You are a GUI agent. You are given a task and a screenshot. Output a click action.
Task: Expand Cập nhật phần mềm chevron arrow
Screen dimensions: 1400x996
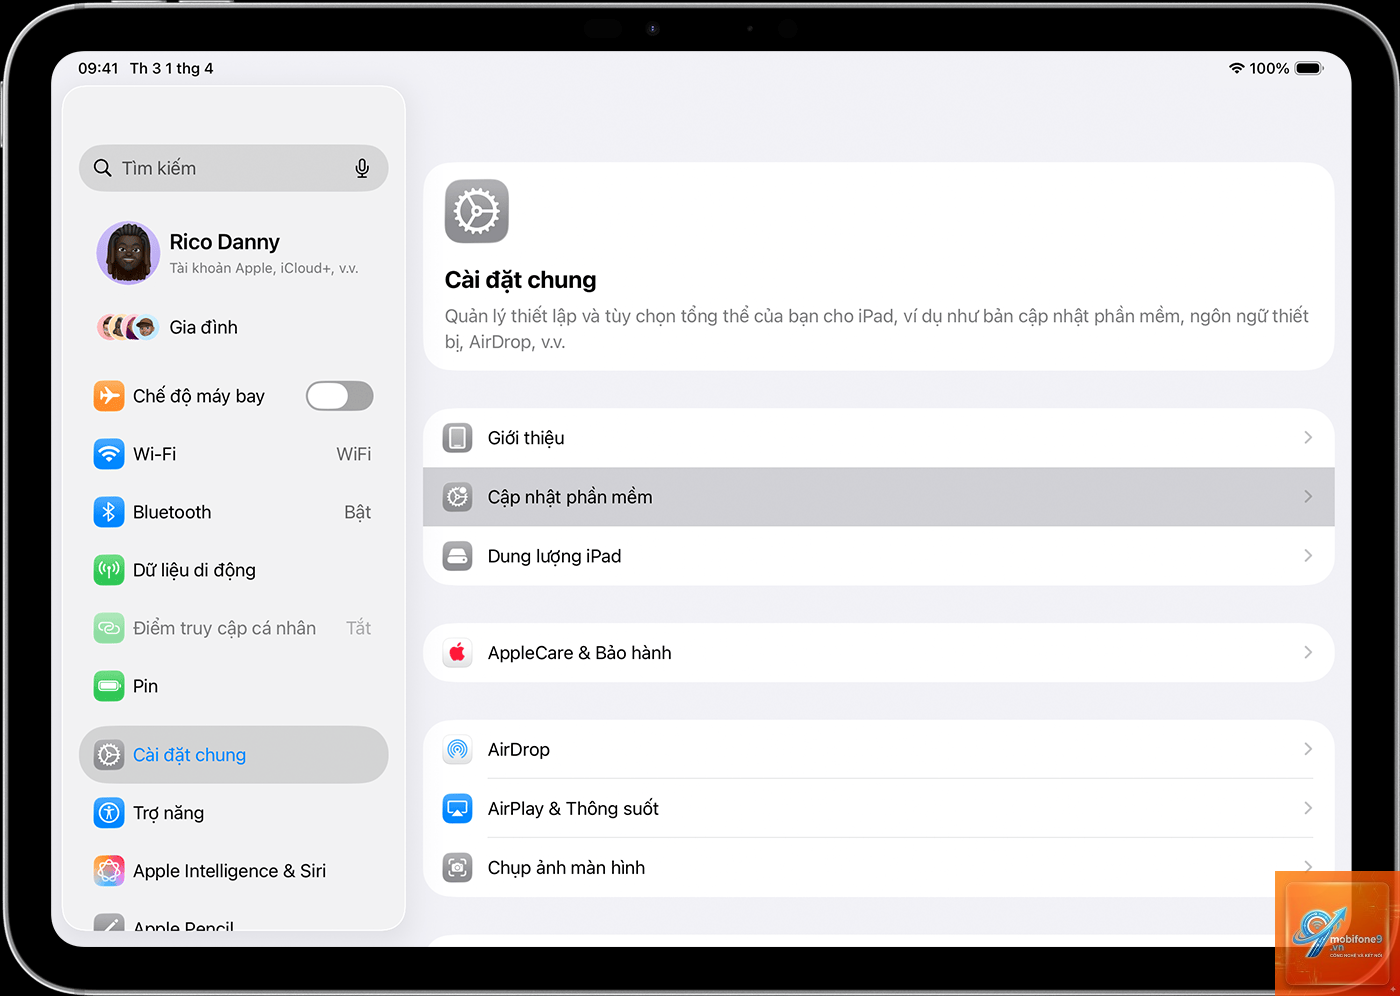pyautogui.click(x=1308, y=497)
